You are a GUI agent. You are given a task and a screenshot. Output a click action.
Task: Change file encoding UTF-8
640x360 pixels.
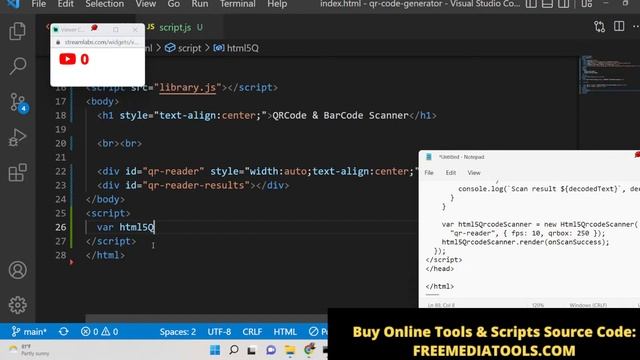(219, 332)
